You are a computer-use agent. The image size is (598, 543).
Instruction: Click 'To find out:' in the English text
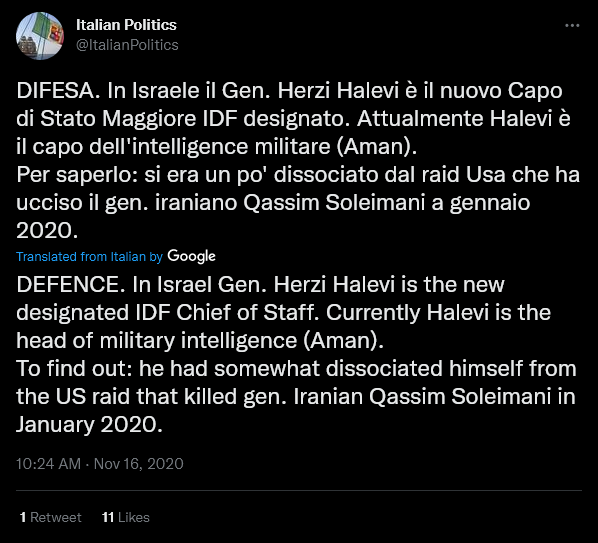[74, 369]
